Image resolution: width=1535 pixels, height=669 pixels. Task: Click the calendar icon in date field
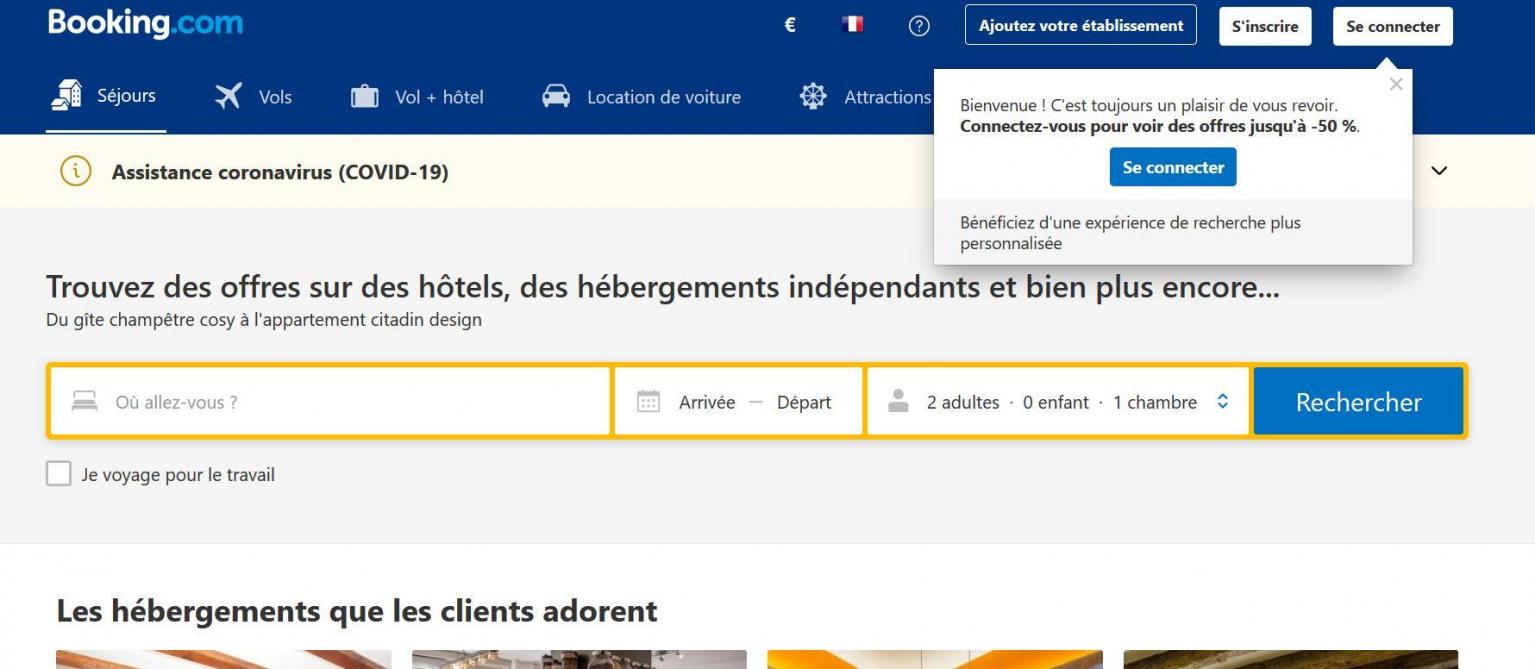click(x=648, y=402)
